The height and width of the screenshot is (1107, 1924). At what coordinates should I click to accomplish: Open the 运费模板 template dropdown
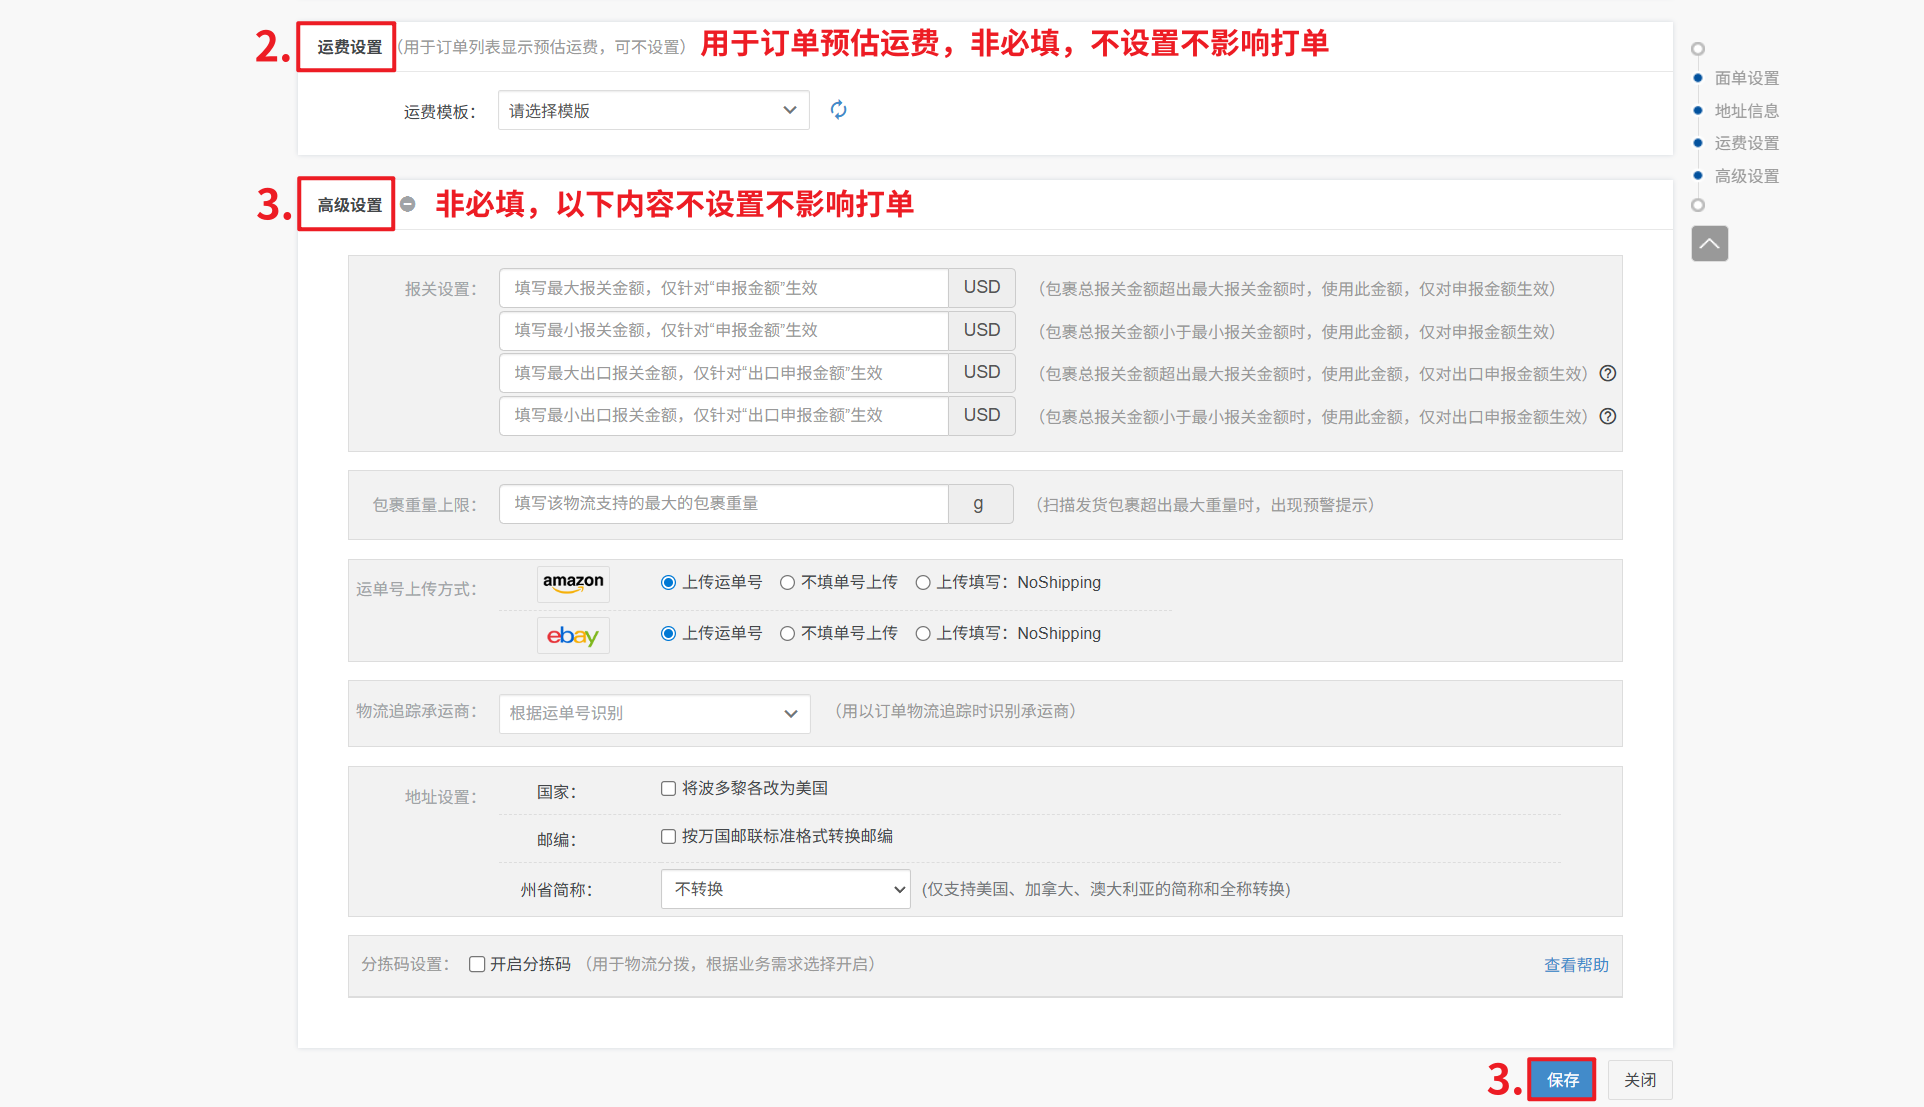[x=653, y=110]
